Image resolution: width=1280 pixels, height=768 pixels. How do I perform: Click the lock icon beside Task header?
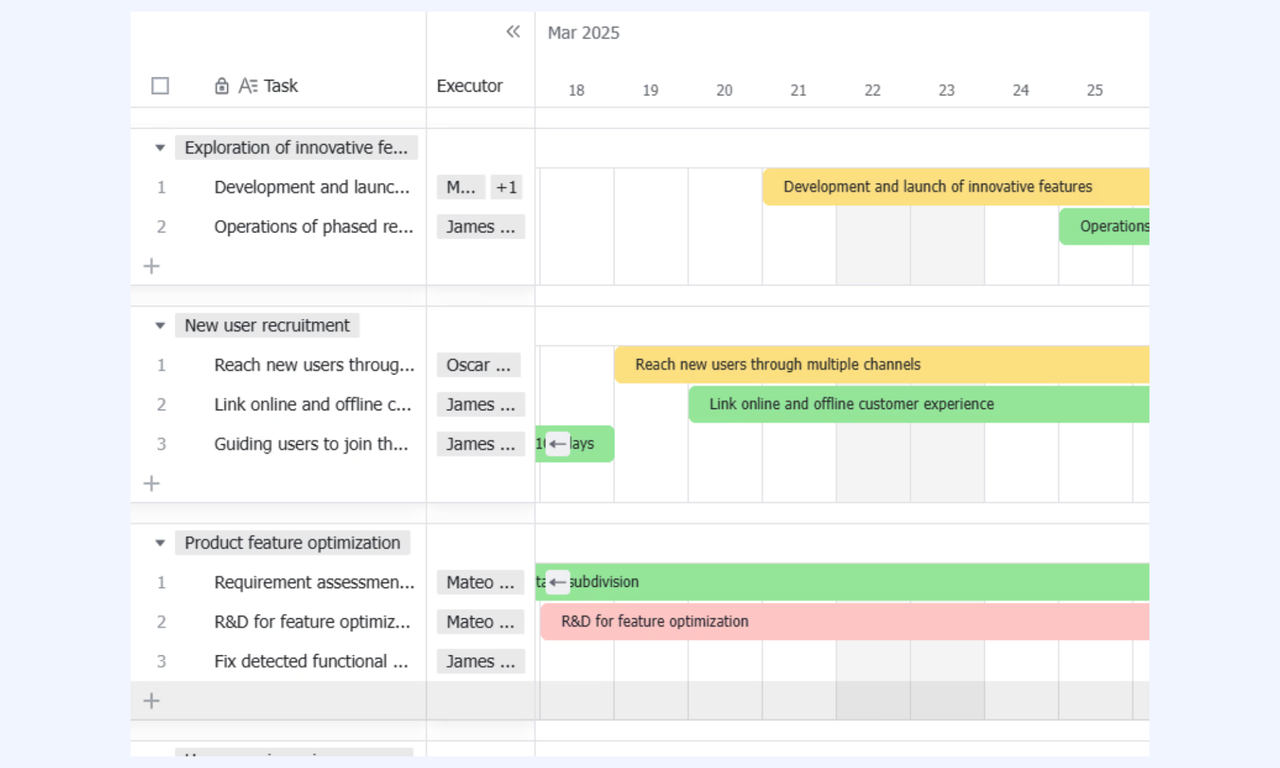coord(222,86)
